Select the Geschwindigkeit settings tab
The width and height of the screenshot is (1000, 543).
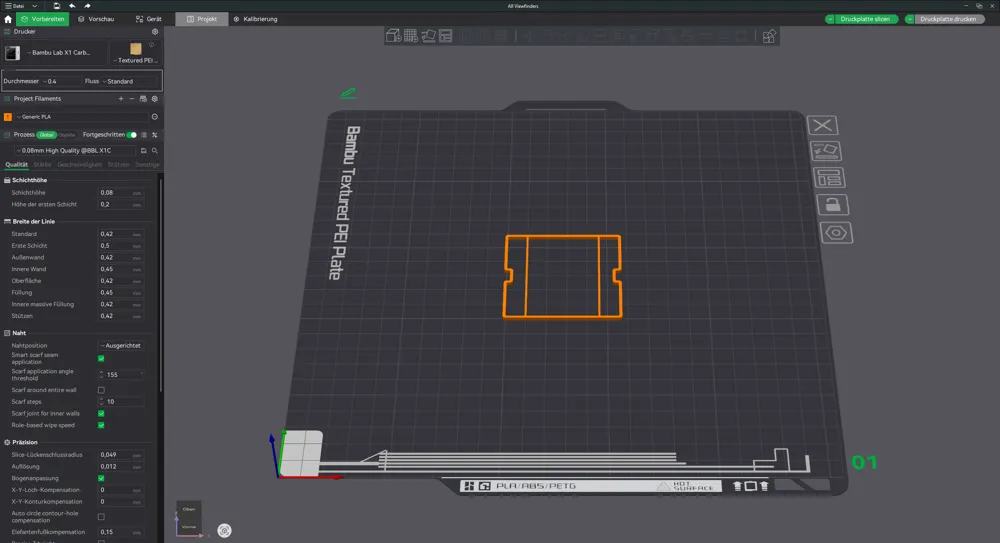79,165
